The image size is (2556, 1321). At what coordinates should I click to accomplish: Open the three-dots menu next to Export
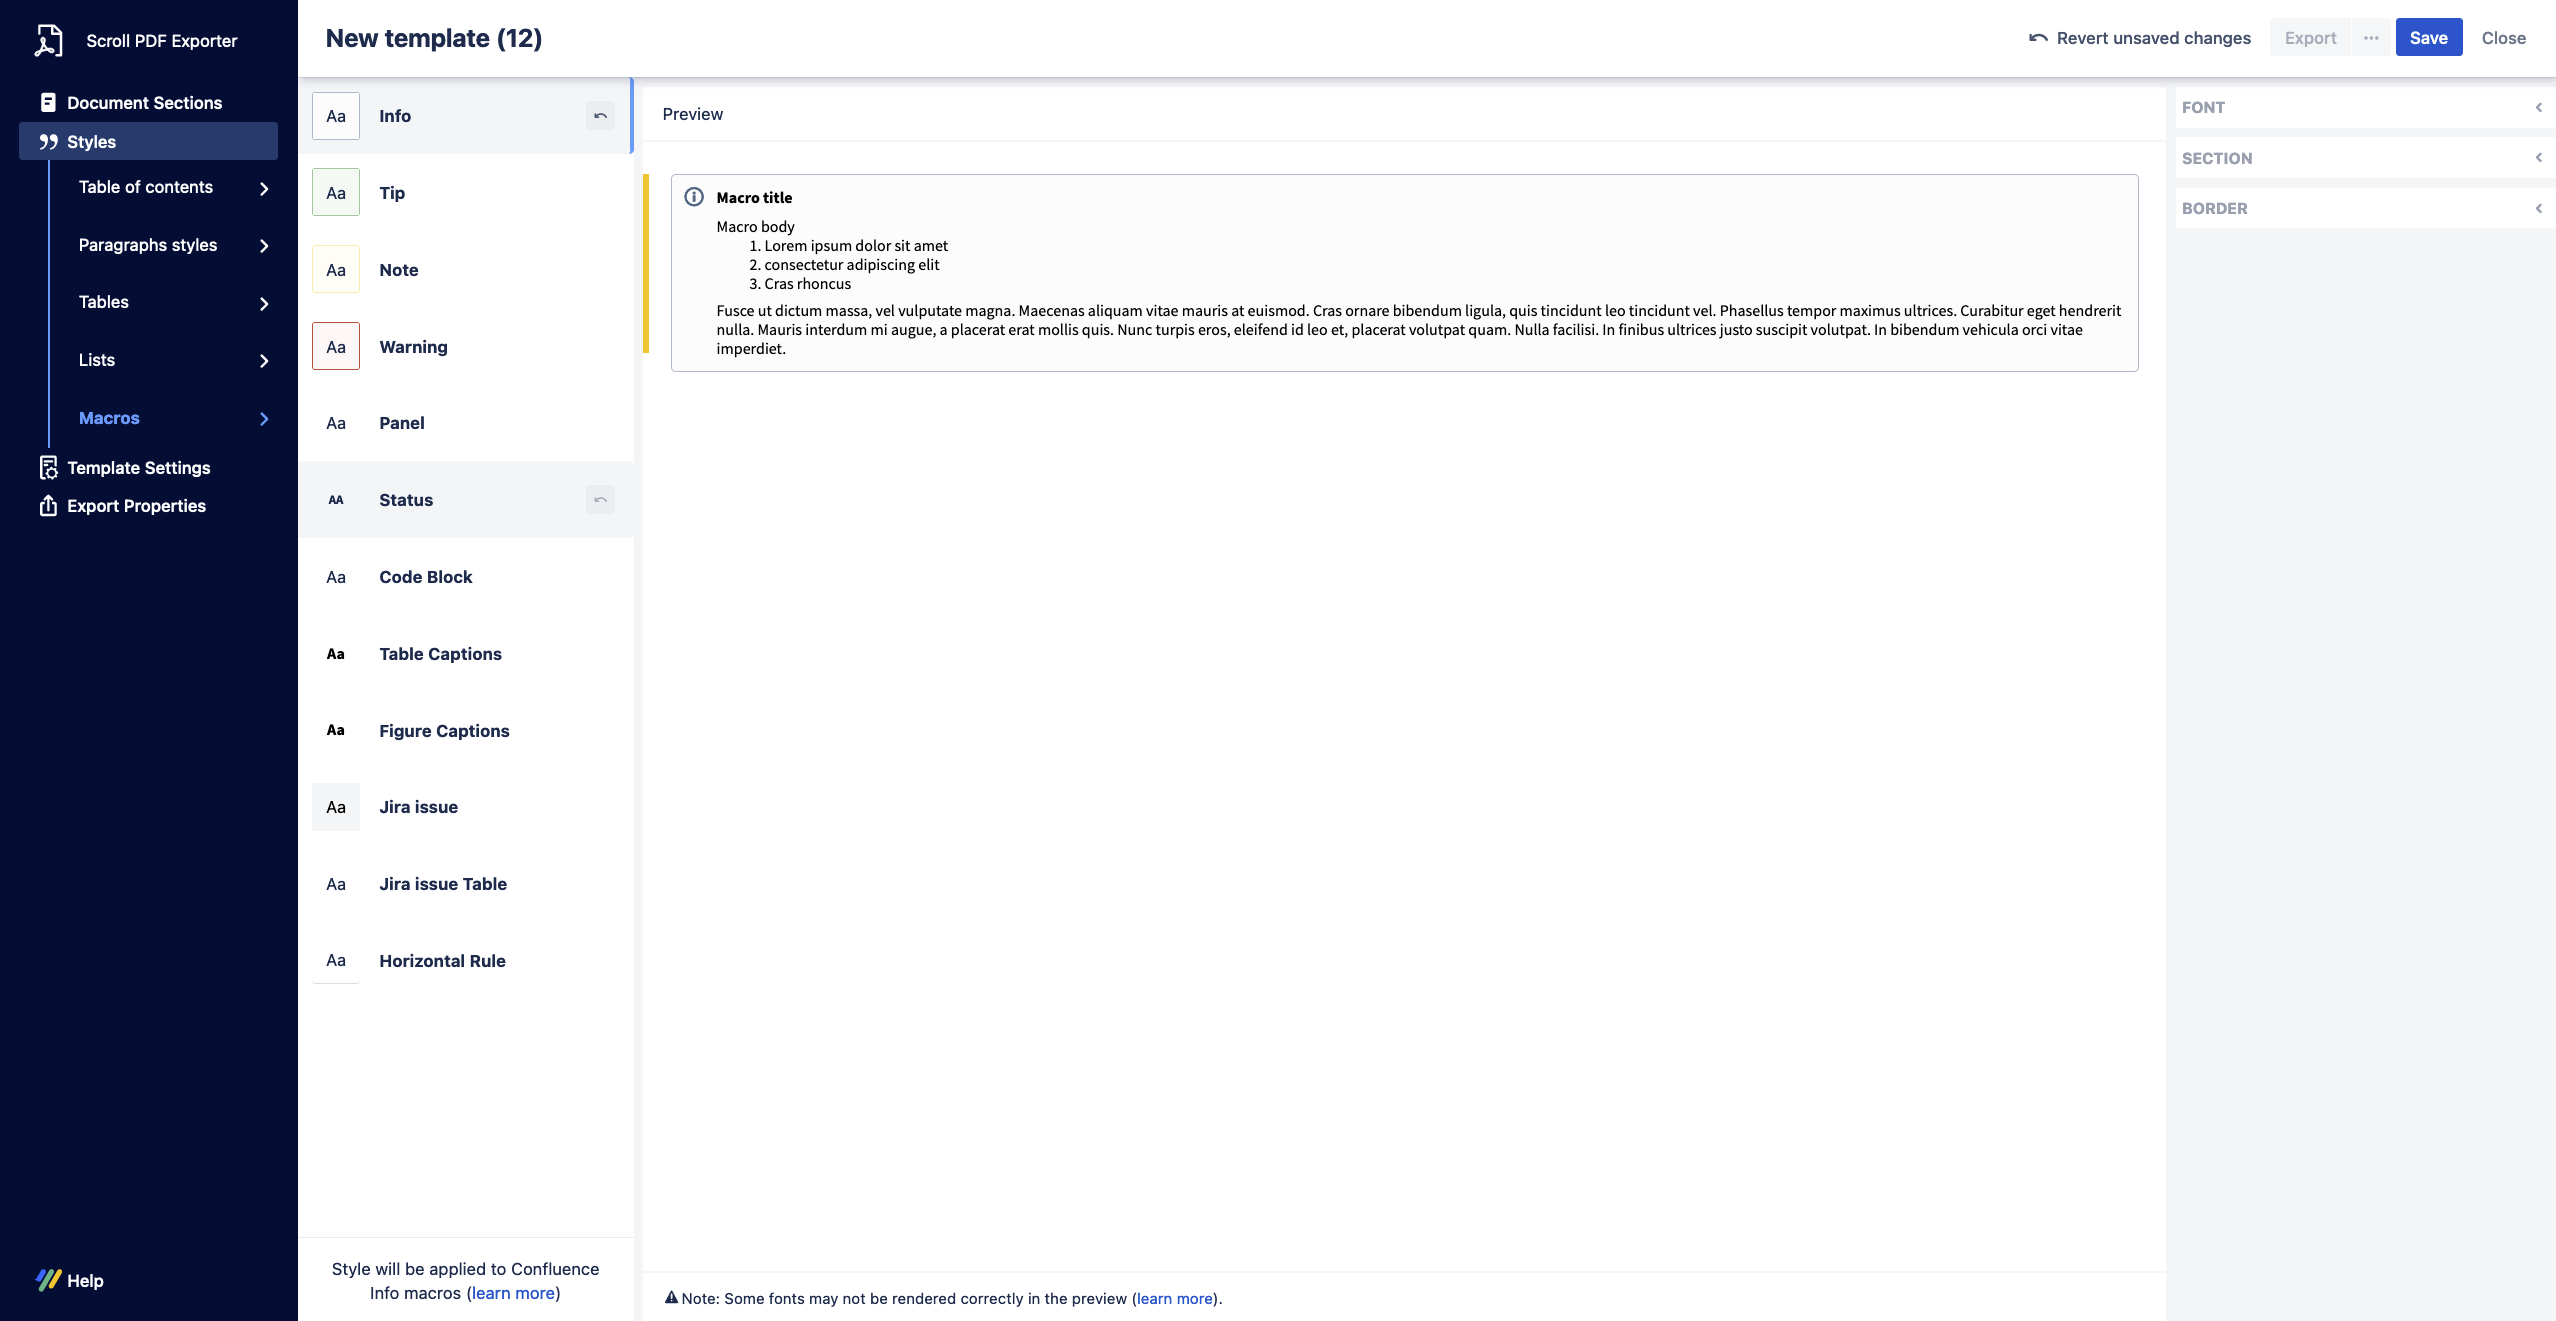point(2371,38)
